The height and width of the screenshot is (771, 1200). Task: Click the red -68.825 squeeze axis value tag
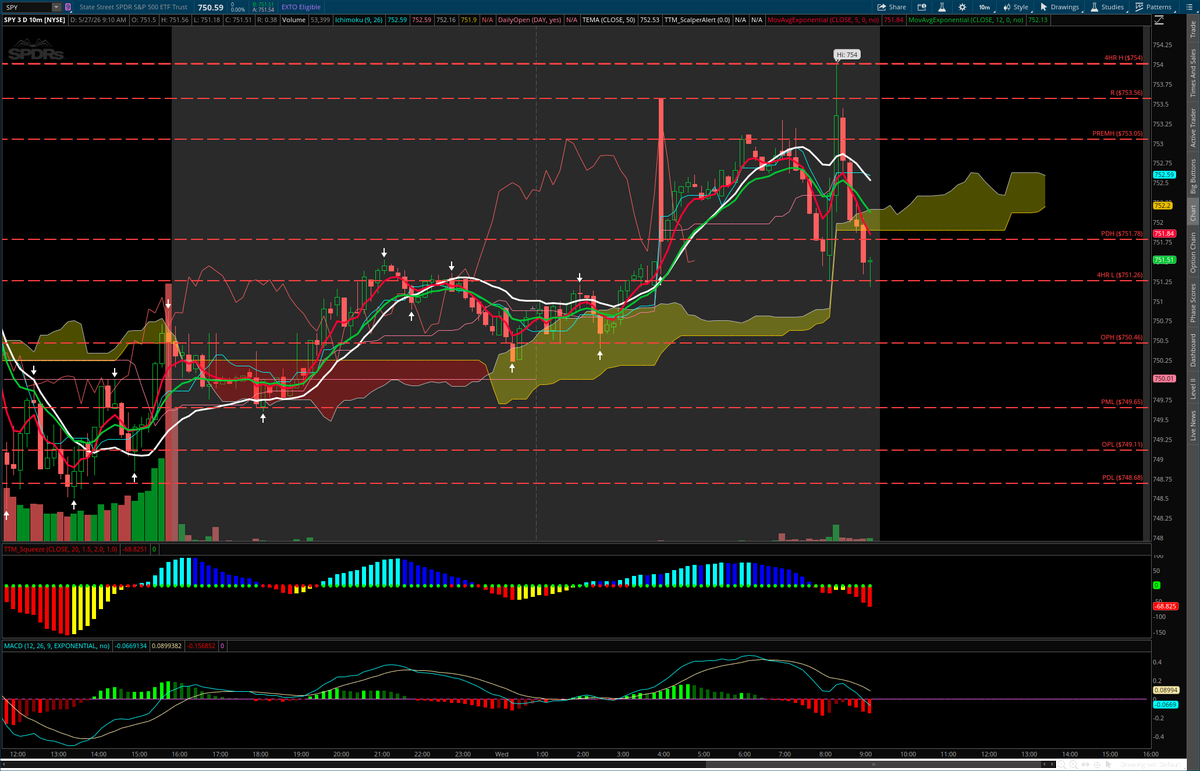click(1164, 606)
